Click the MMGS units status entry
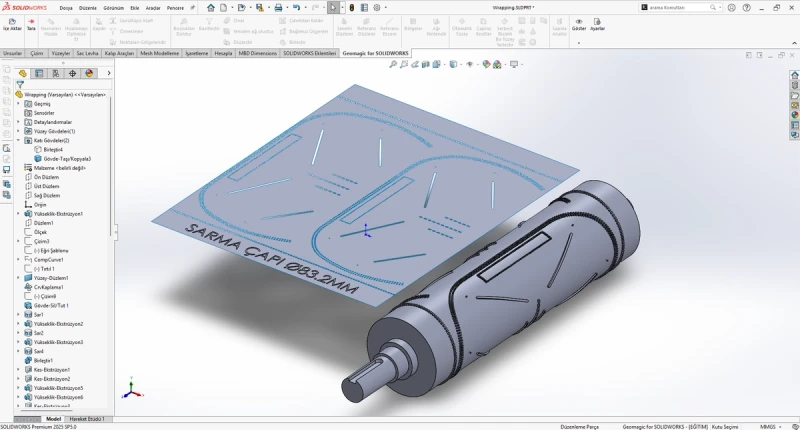Viewport: 800px width, 430px height. click(x=767, y=426)
